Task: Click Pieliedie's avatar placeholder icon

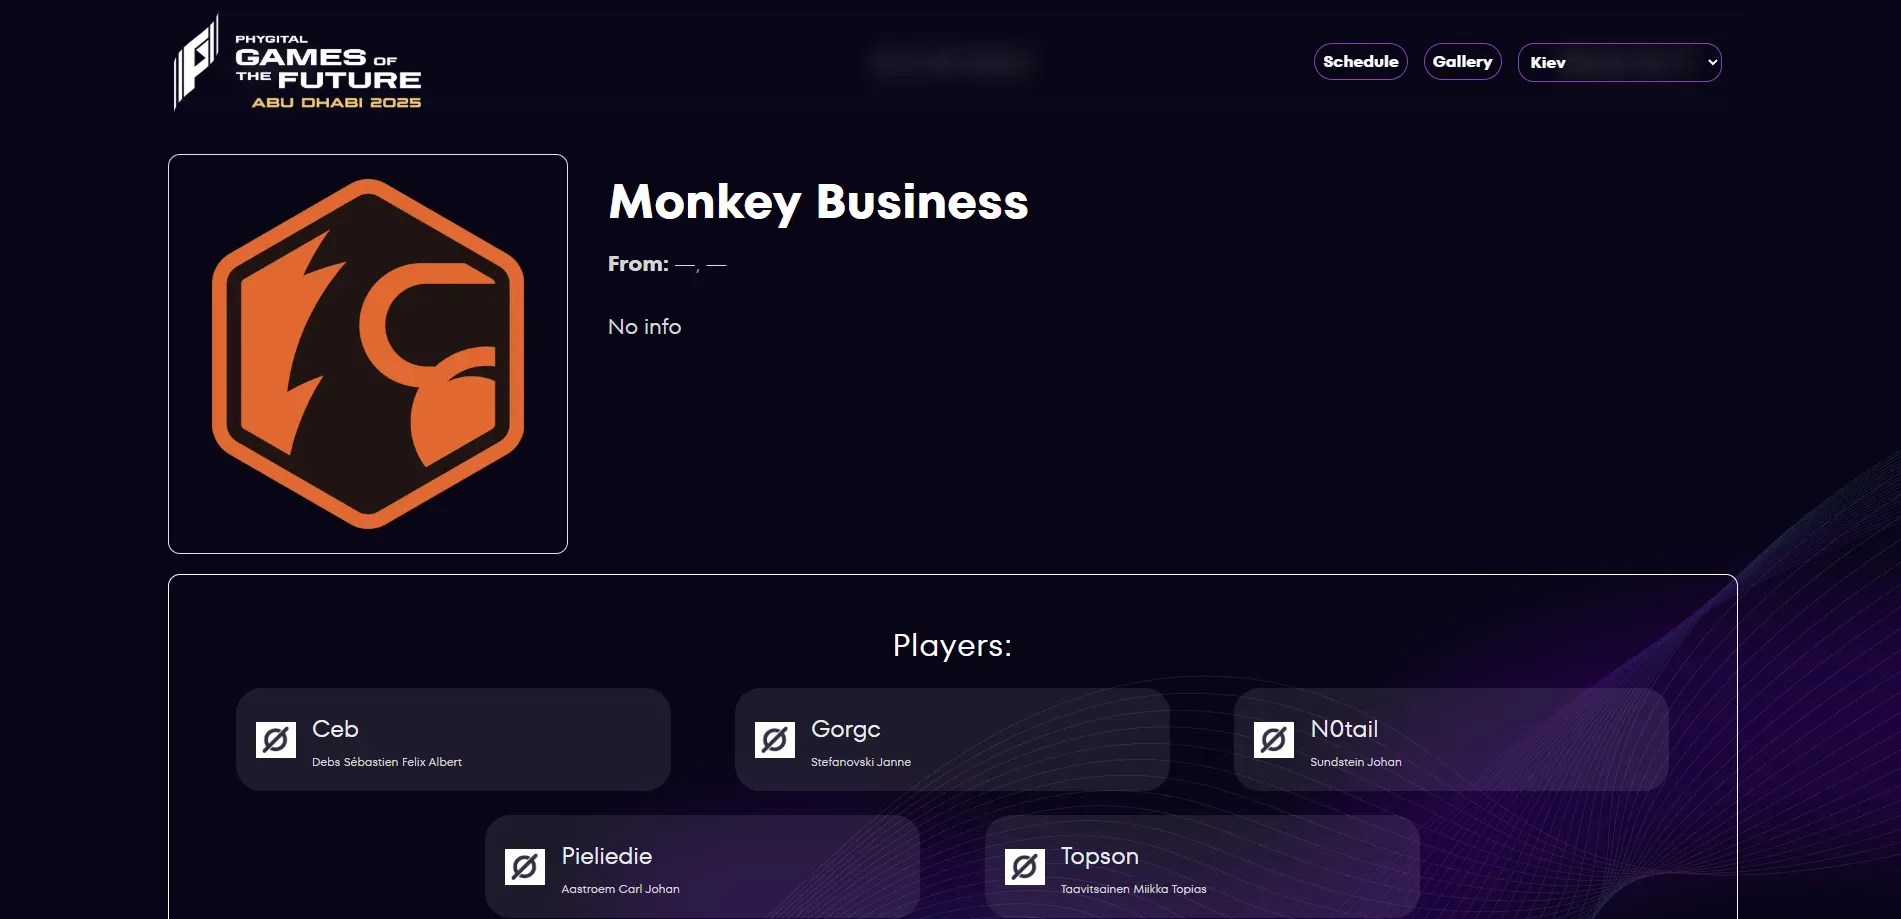Action: pos(524,866)
